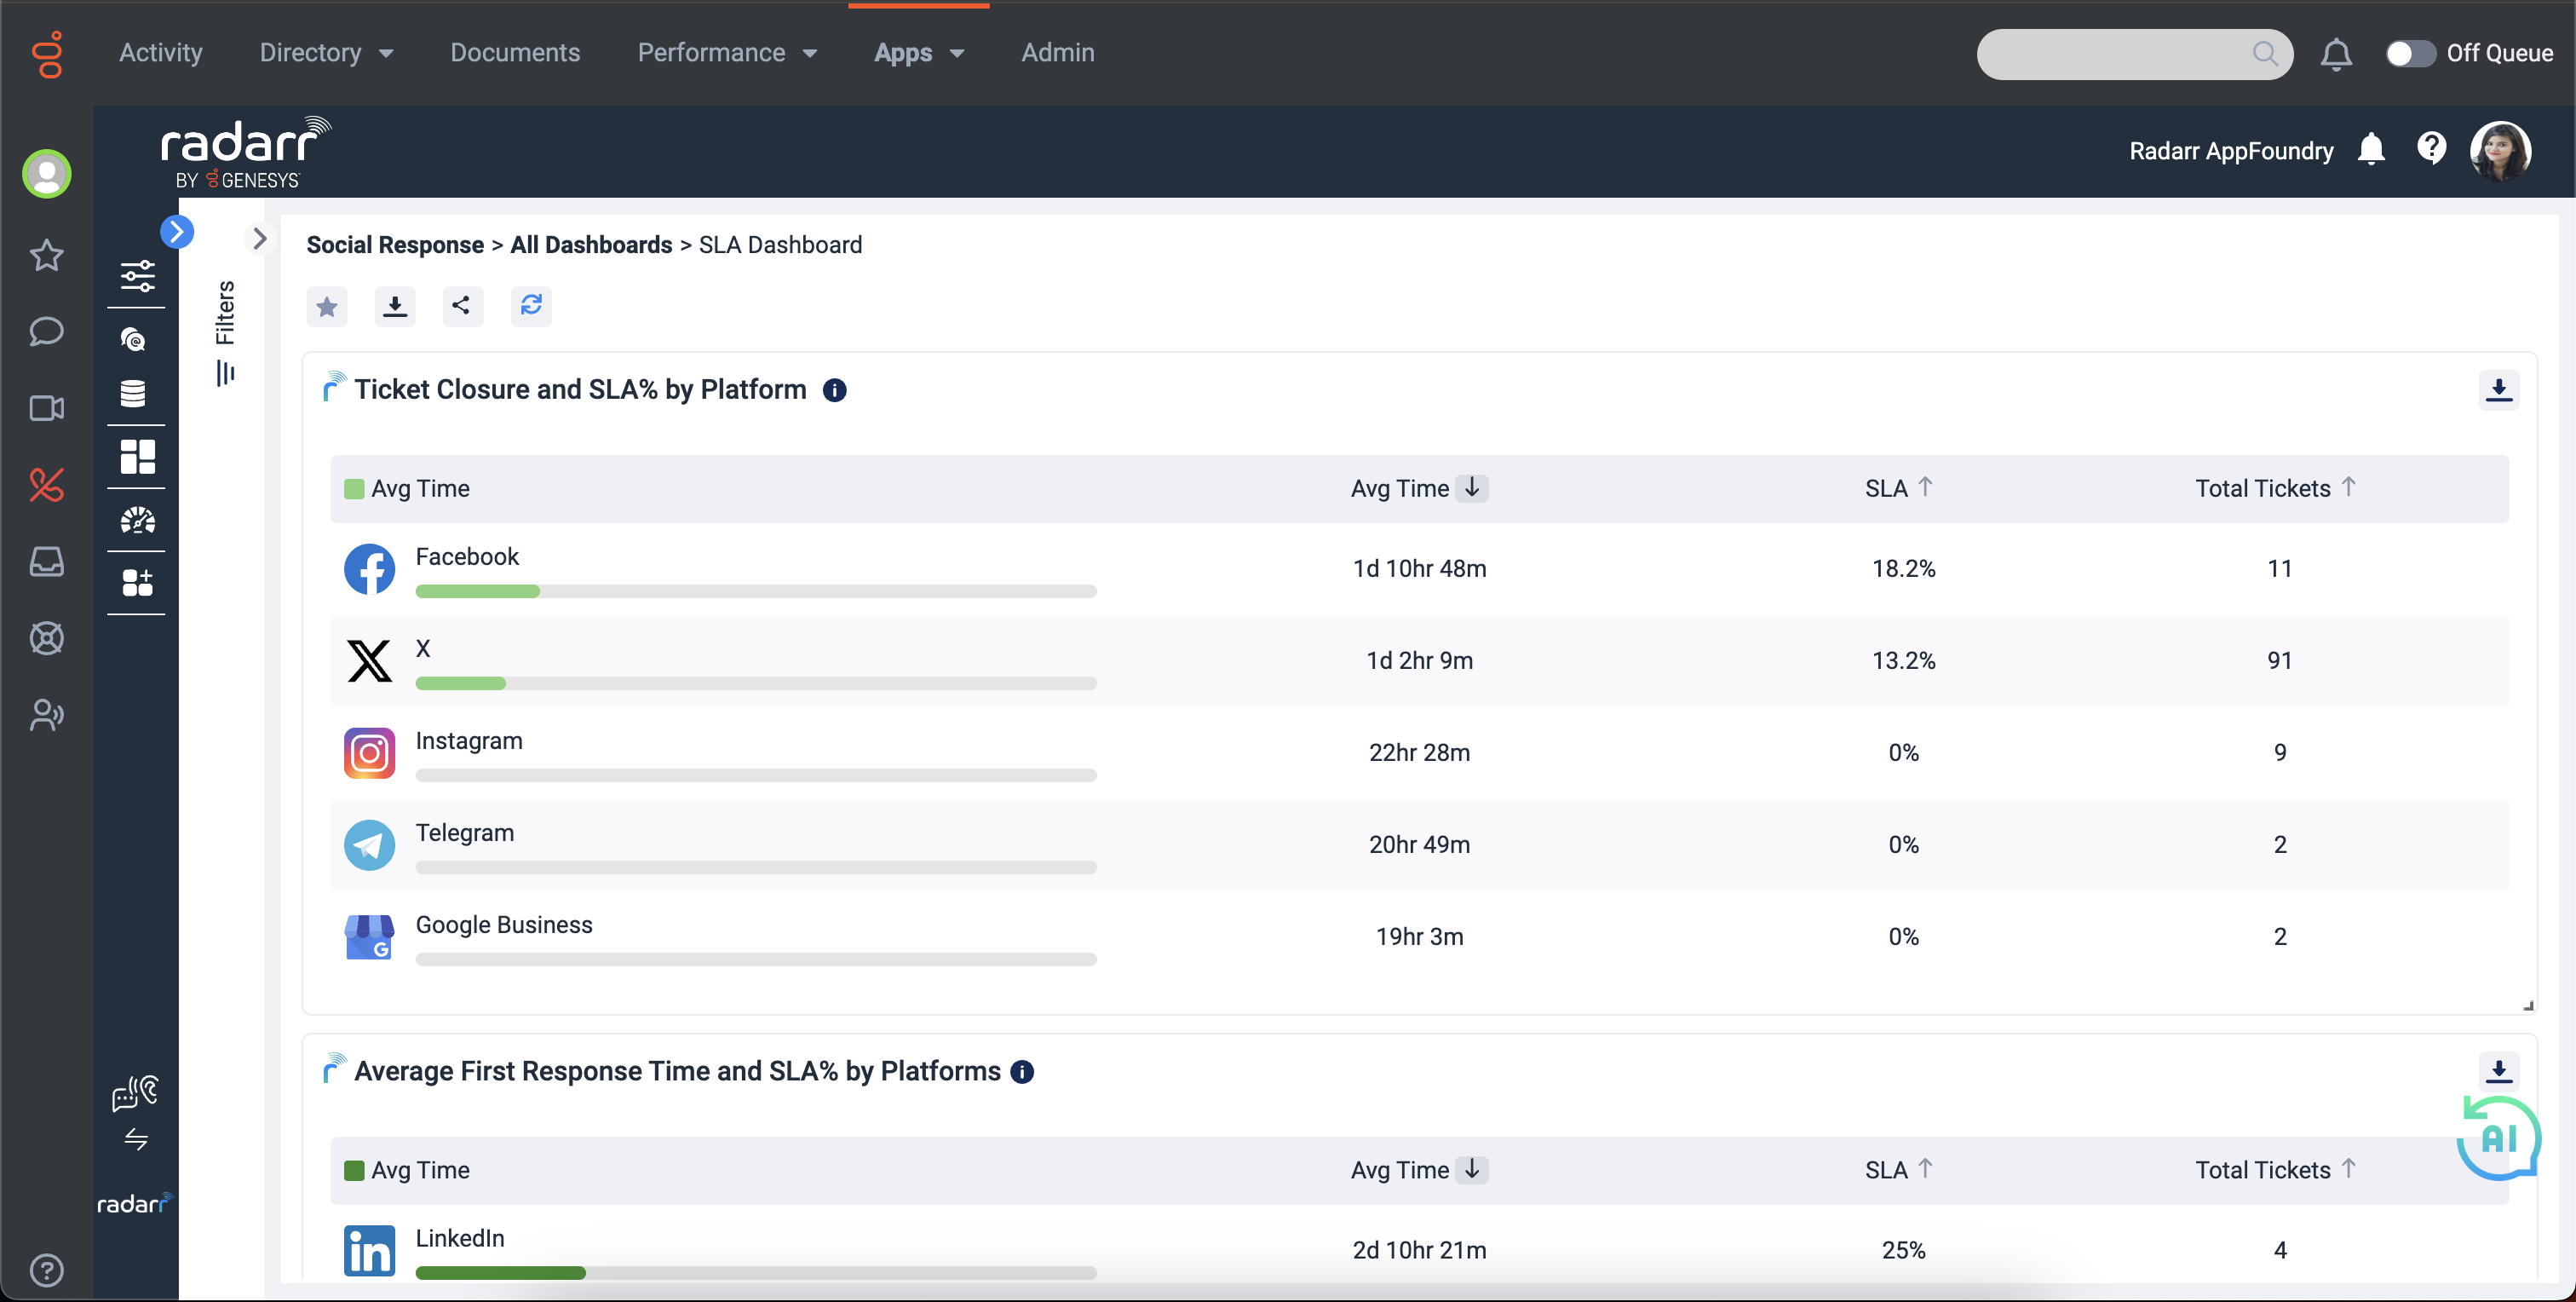The image size is (2576, 1302).
Task: Collapse the Filters panel with the blue chevron
Action: pos(178,231)
